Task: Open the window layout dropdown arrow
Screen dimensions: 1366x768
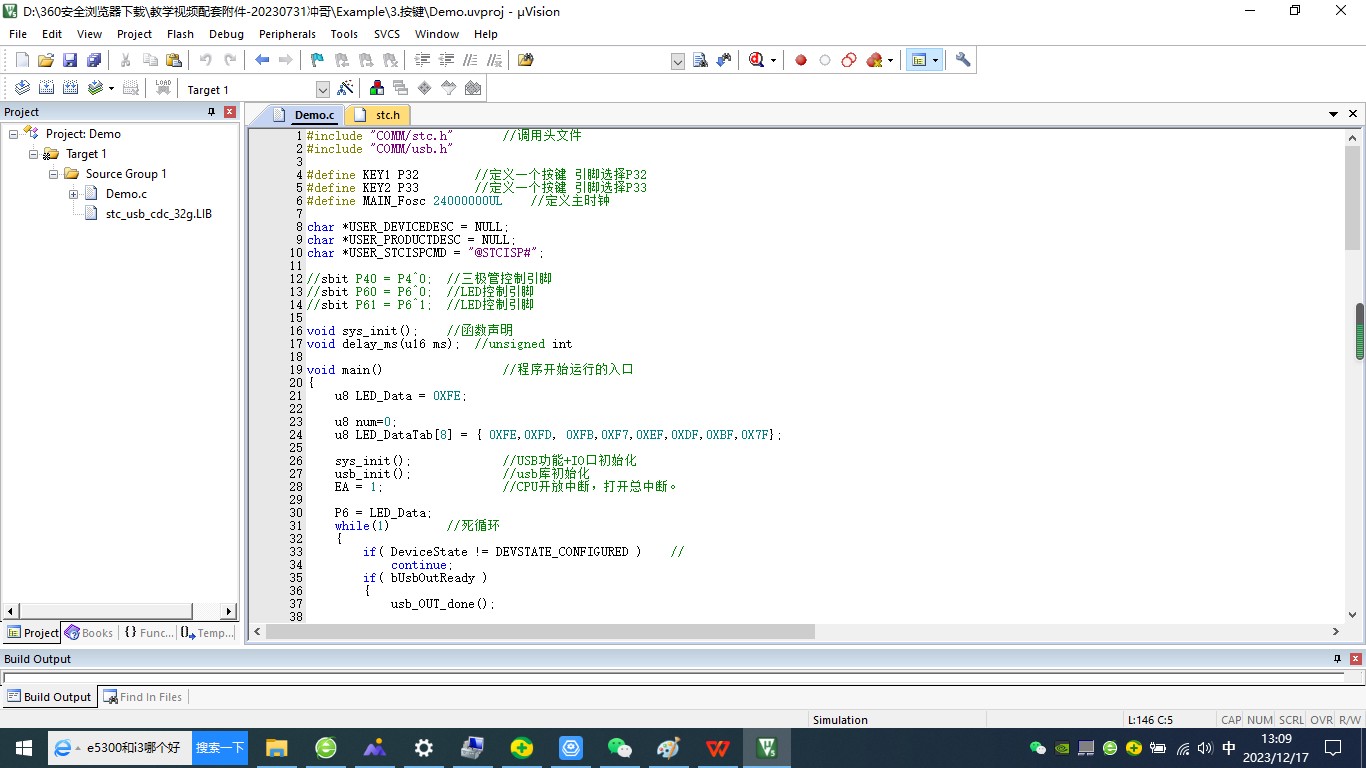Action: click(x=935, y=60)
